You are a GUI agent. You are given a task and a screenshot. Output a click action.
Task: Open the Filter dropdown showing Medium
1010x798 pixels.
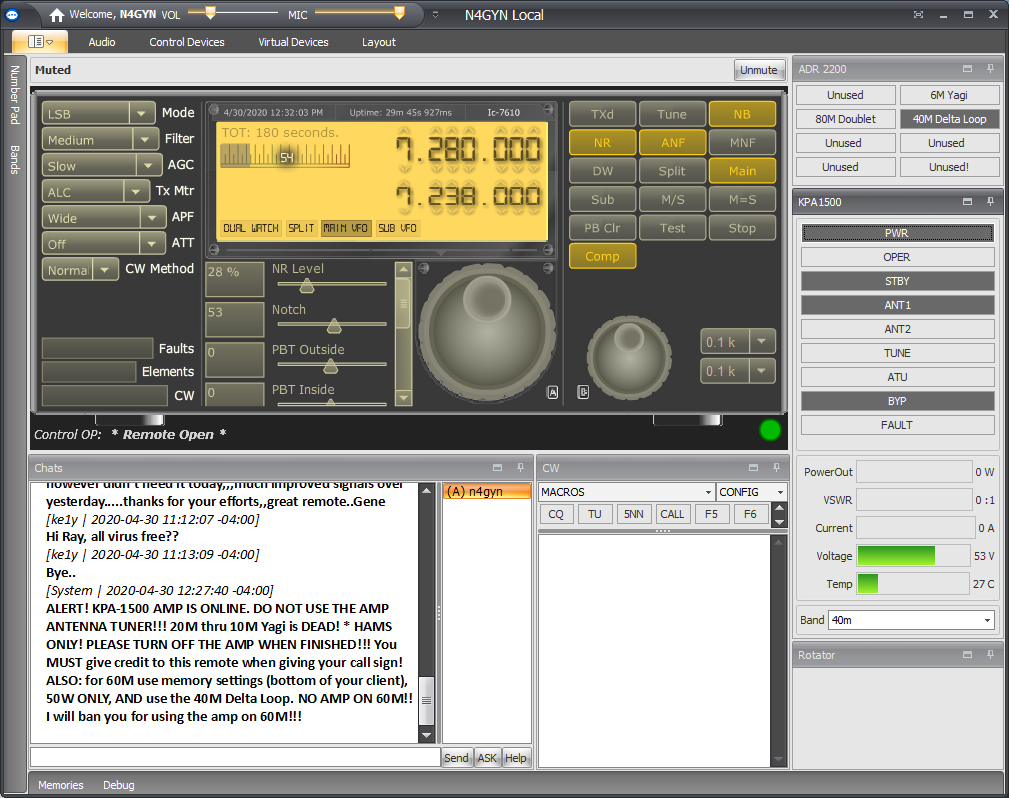100,139
